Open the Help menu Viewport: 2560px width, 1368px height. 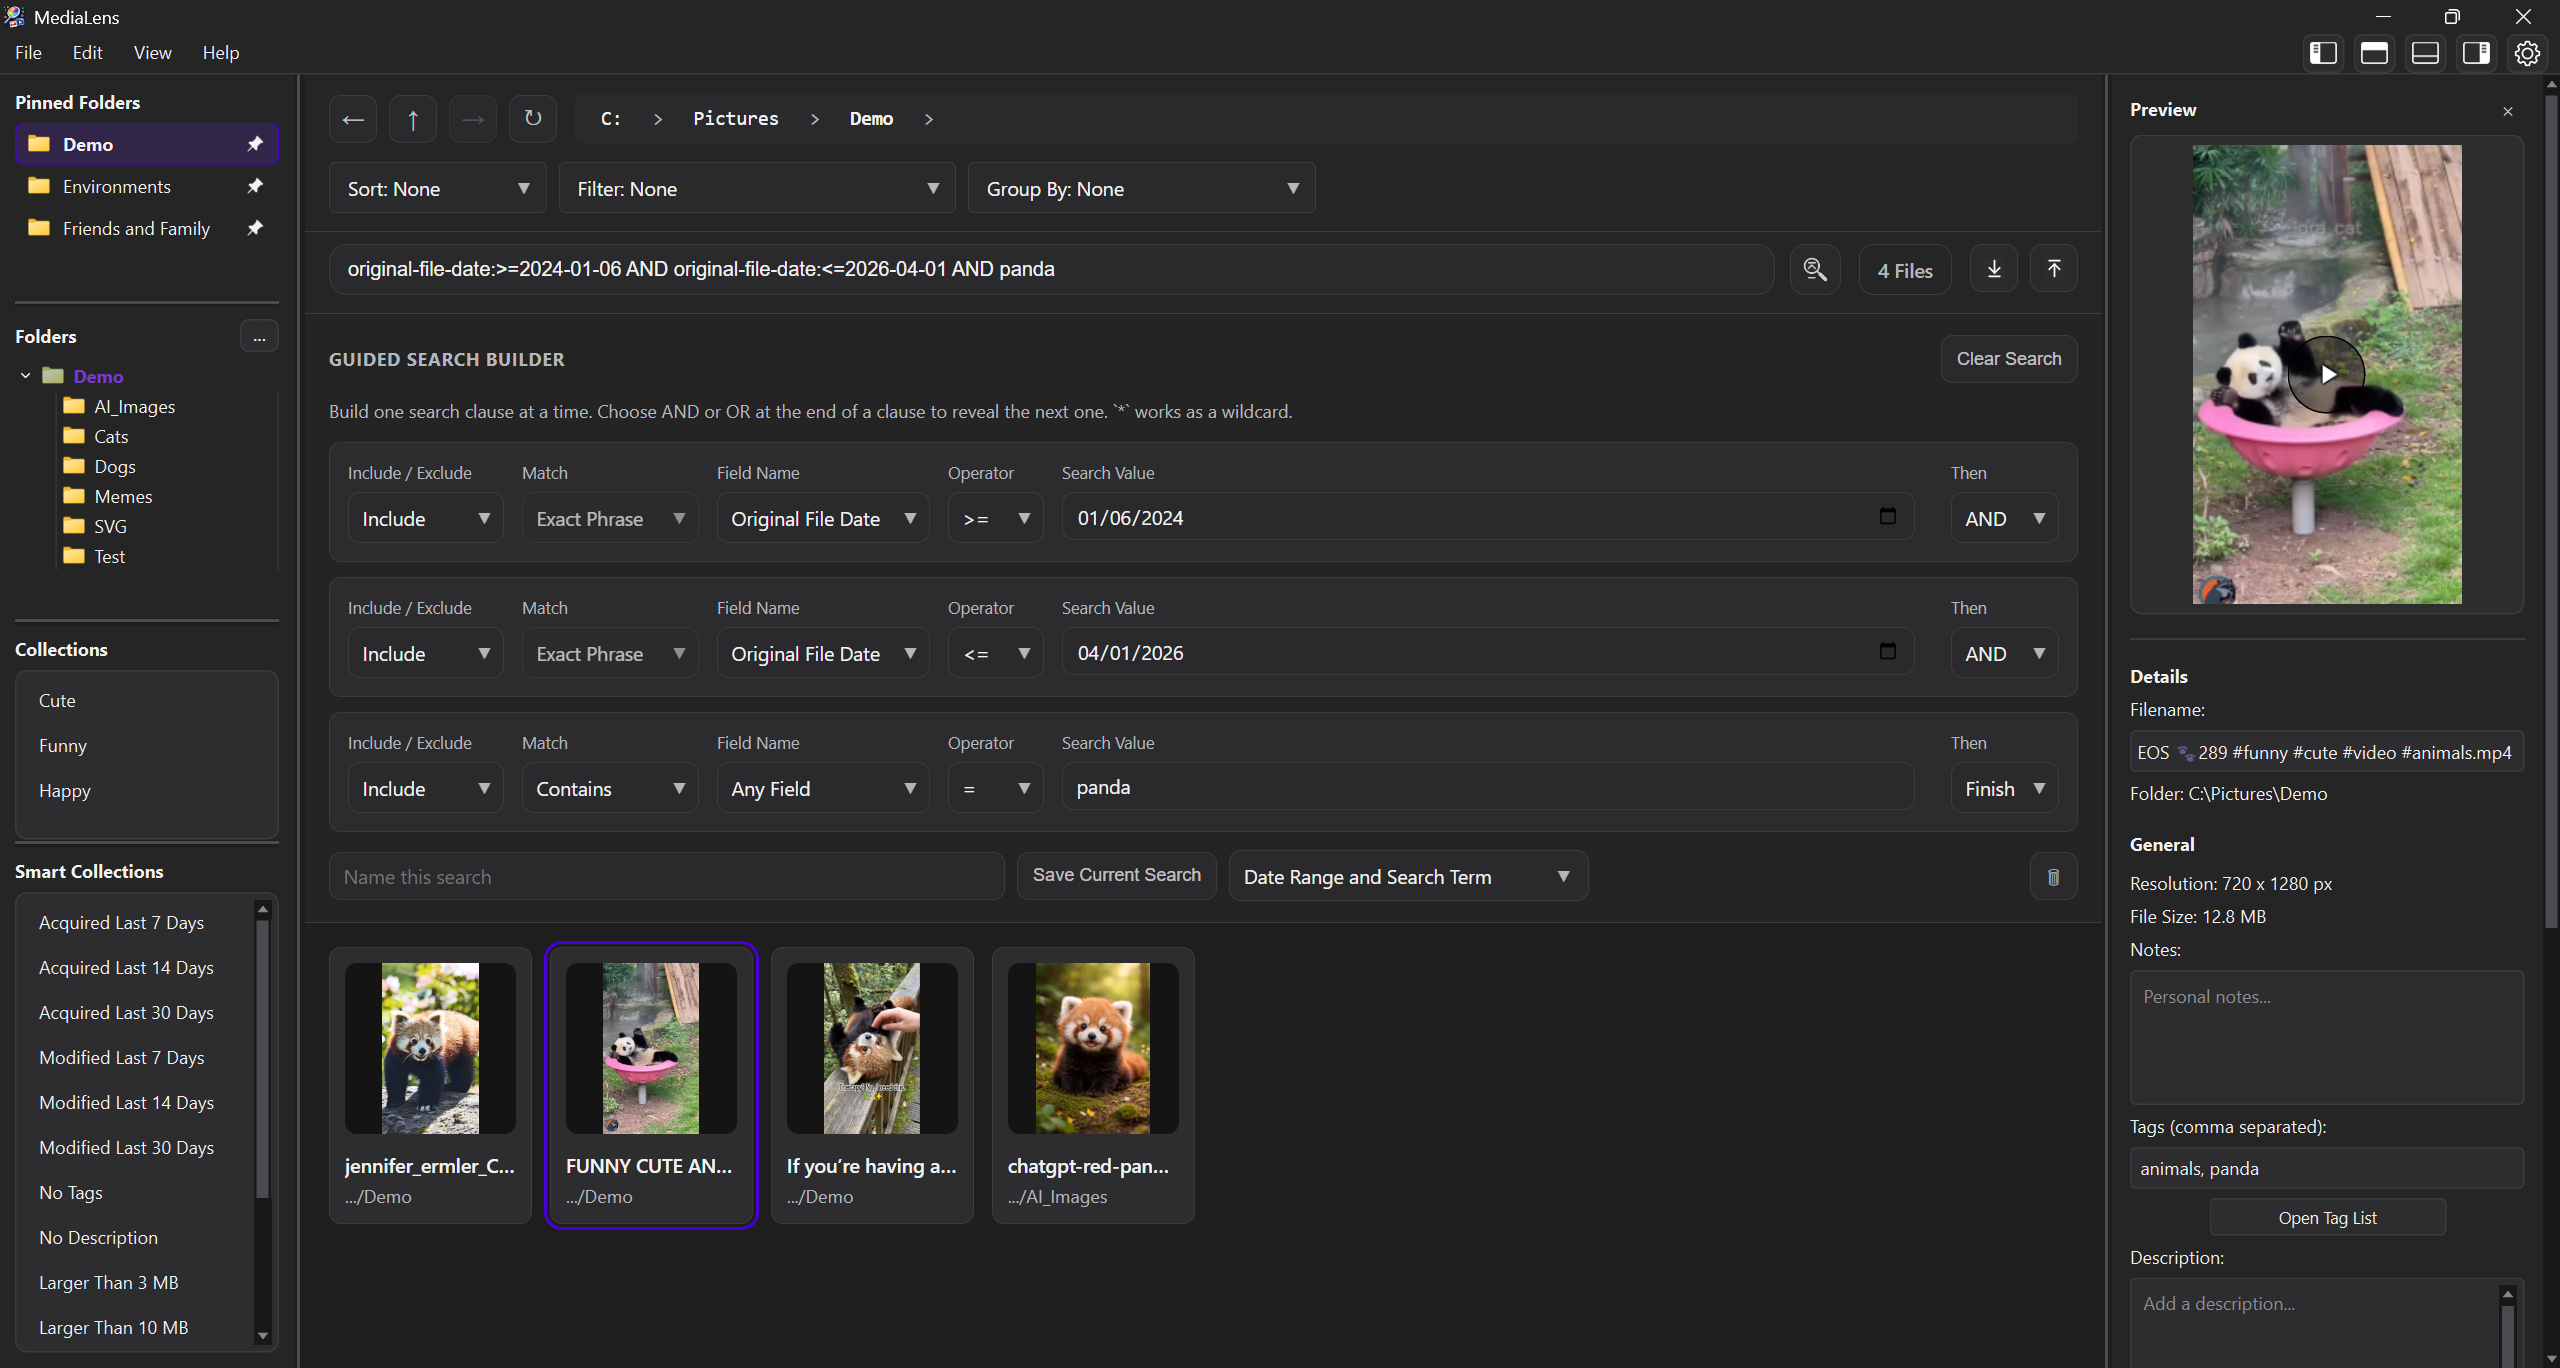221,52
